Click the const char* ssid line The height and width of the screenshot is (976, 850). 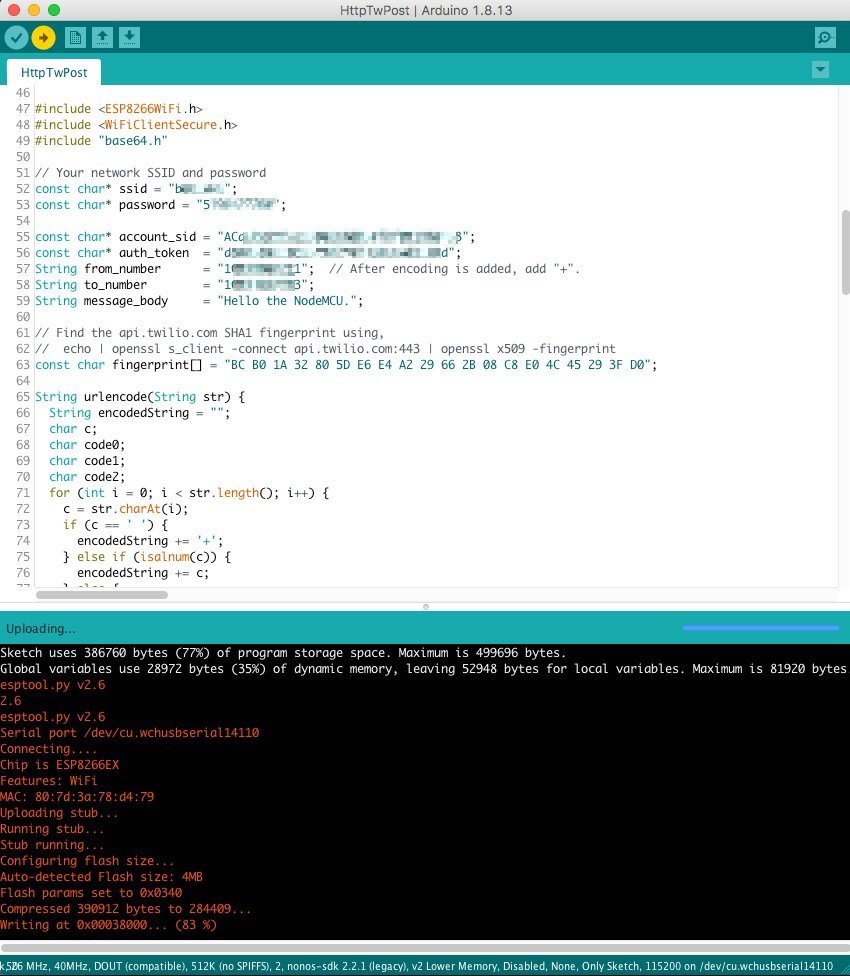tap(136, 189)
